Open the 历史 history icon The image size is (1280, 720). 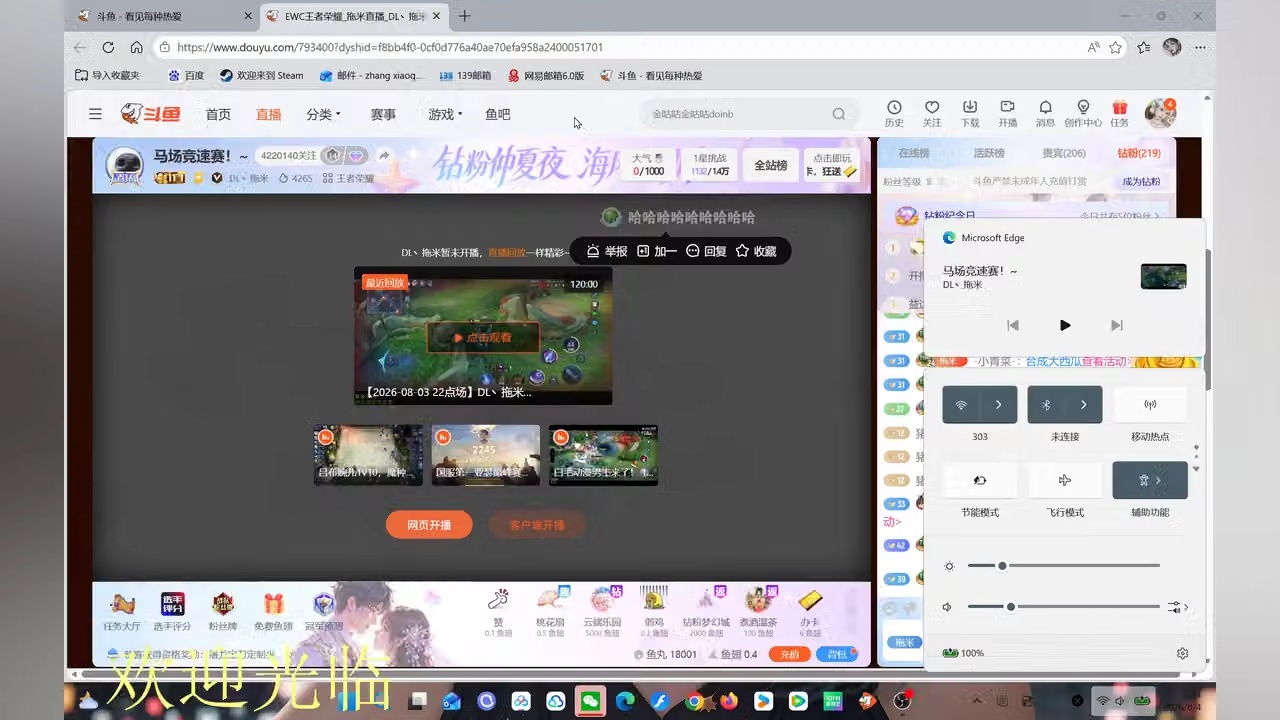(894, 113)
